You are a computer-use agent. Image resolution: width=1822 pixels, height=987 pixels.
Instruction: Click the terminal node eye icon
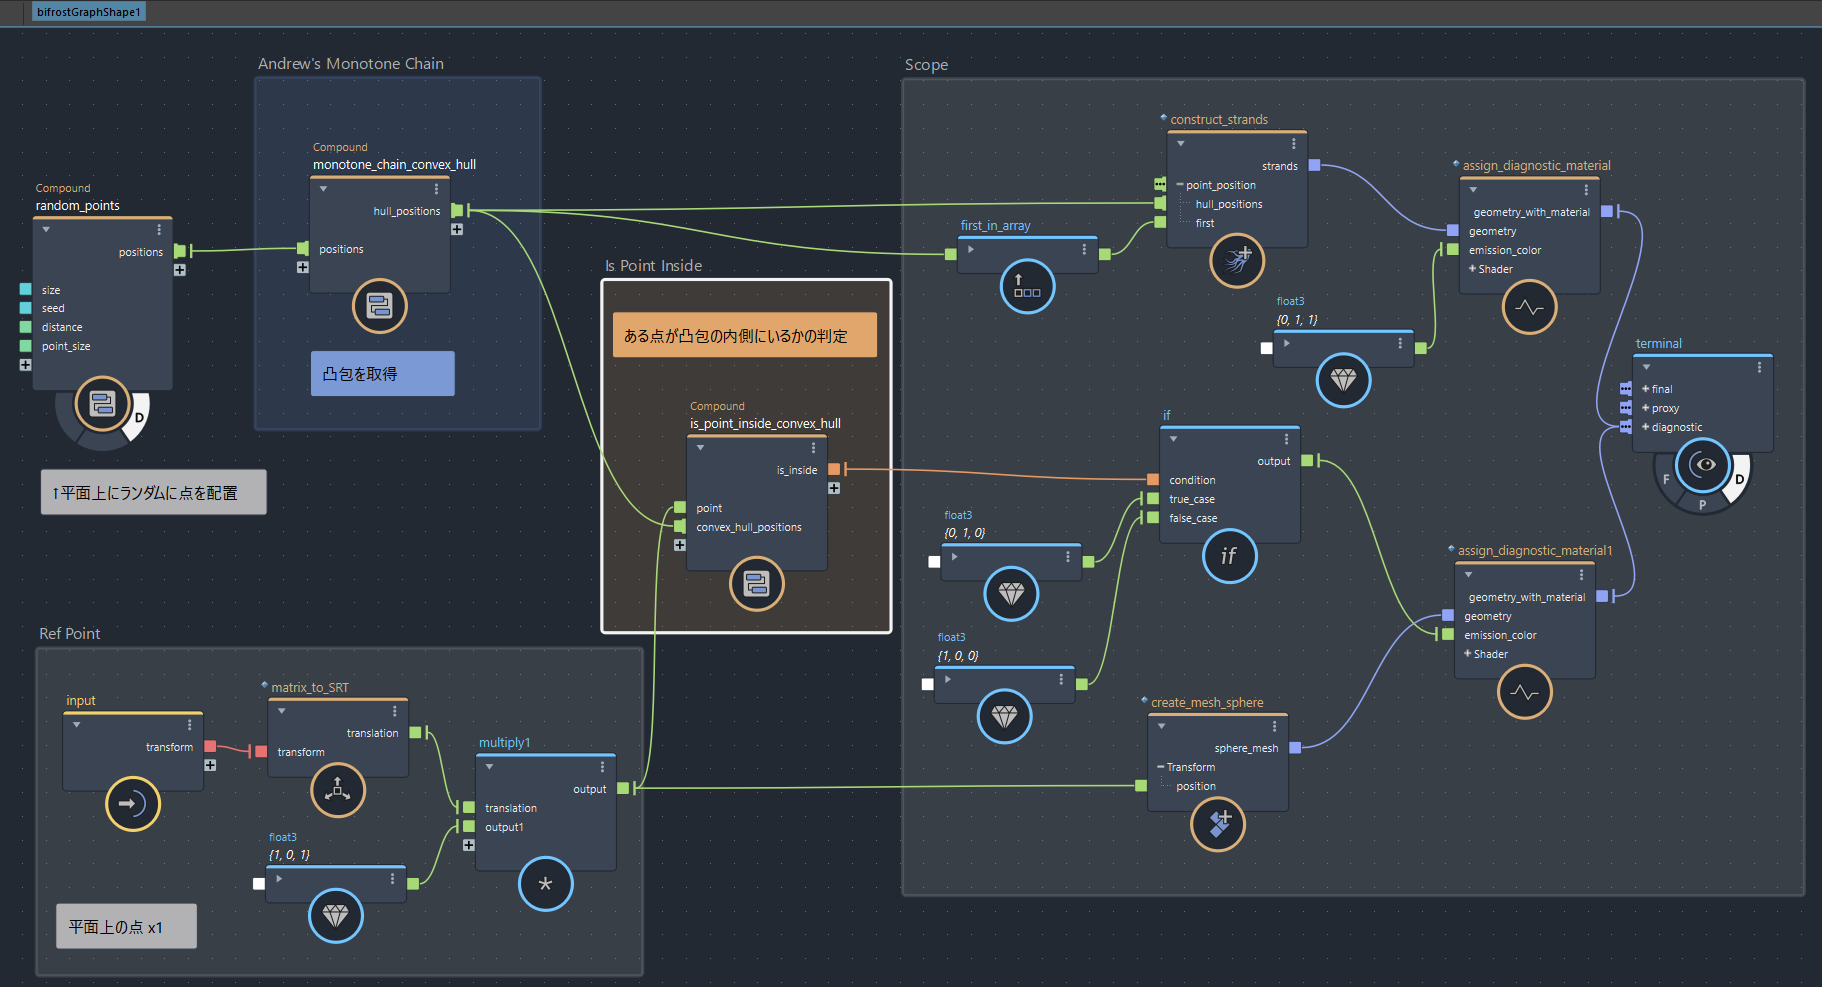tap(1703, 465)
